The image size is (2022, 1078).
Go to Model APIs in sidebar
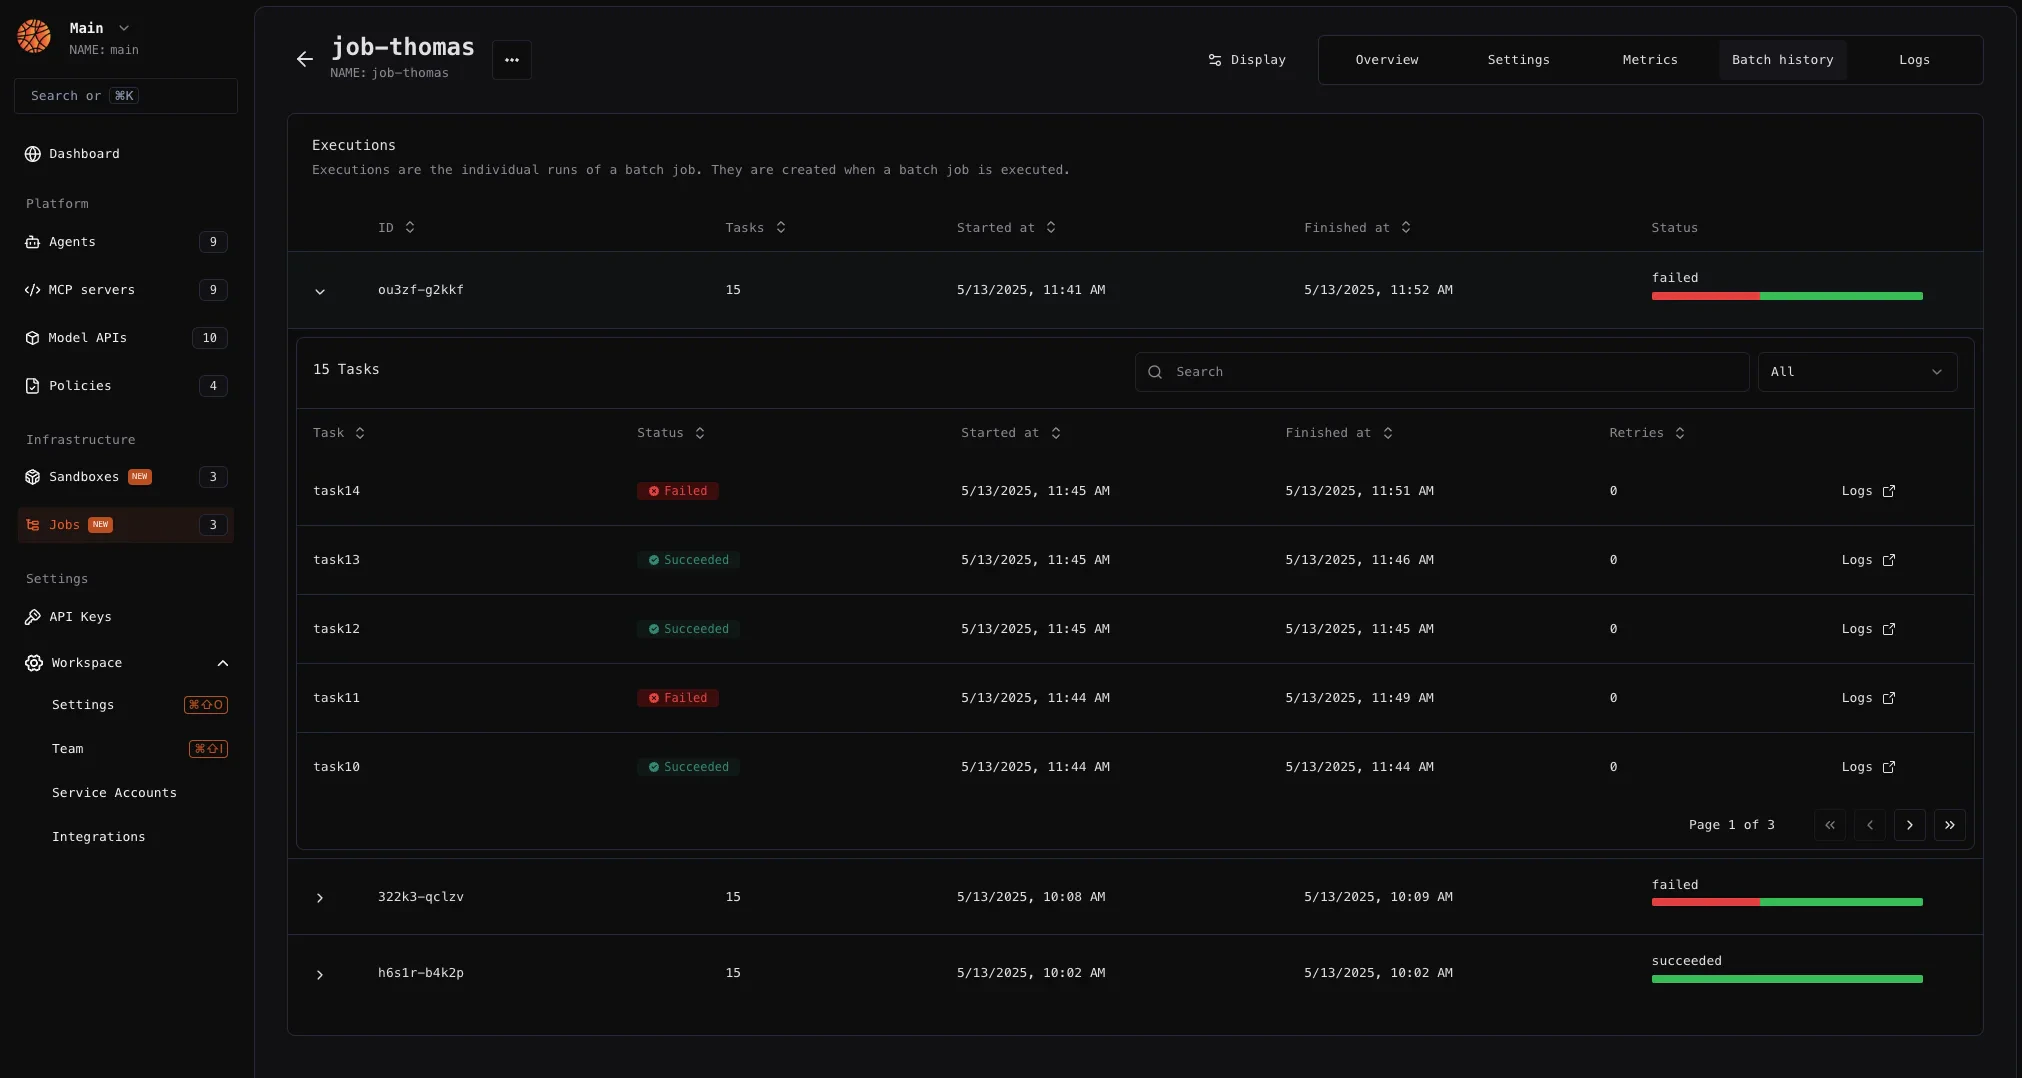[x=126, y=338]
